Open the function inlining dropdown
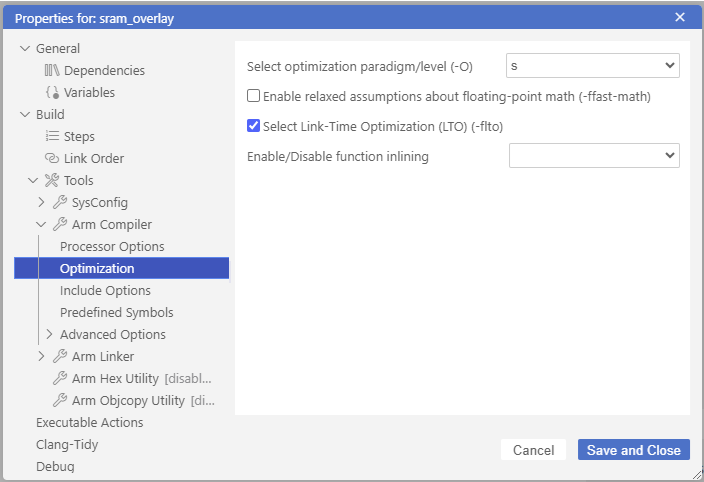Viewport: 704px width, 482px height. click(x=594, y=155)
